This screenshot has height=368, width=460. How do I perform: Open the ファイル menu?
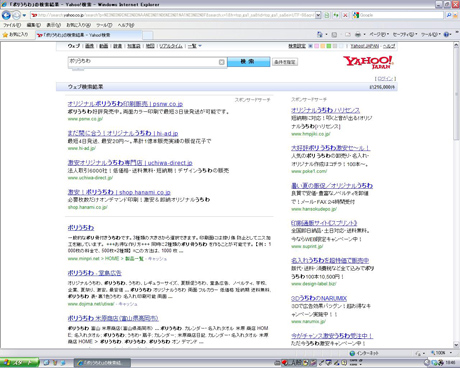pos(12,25)
